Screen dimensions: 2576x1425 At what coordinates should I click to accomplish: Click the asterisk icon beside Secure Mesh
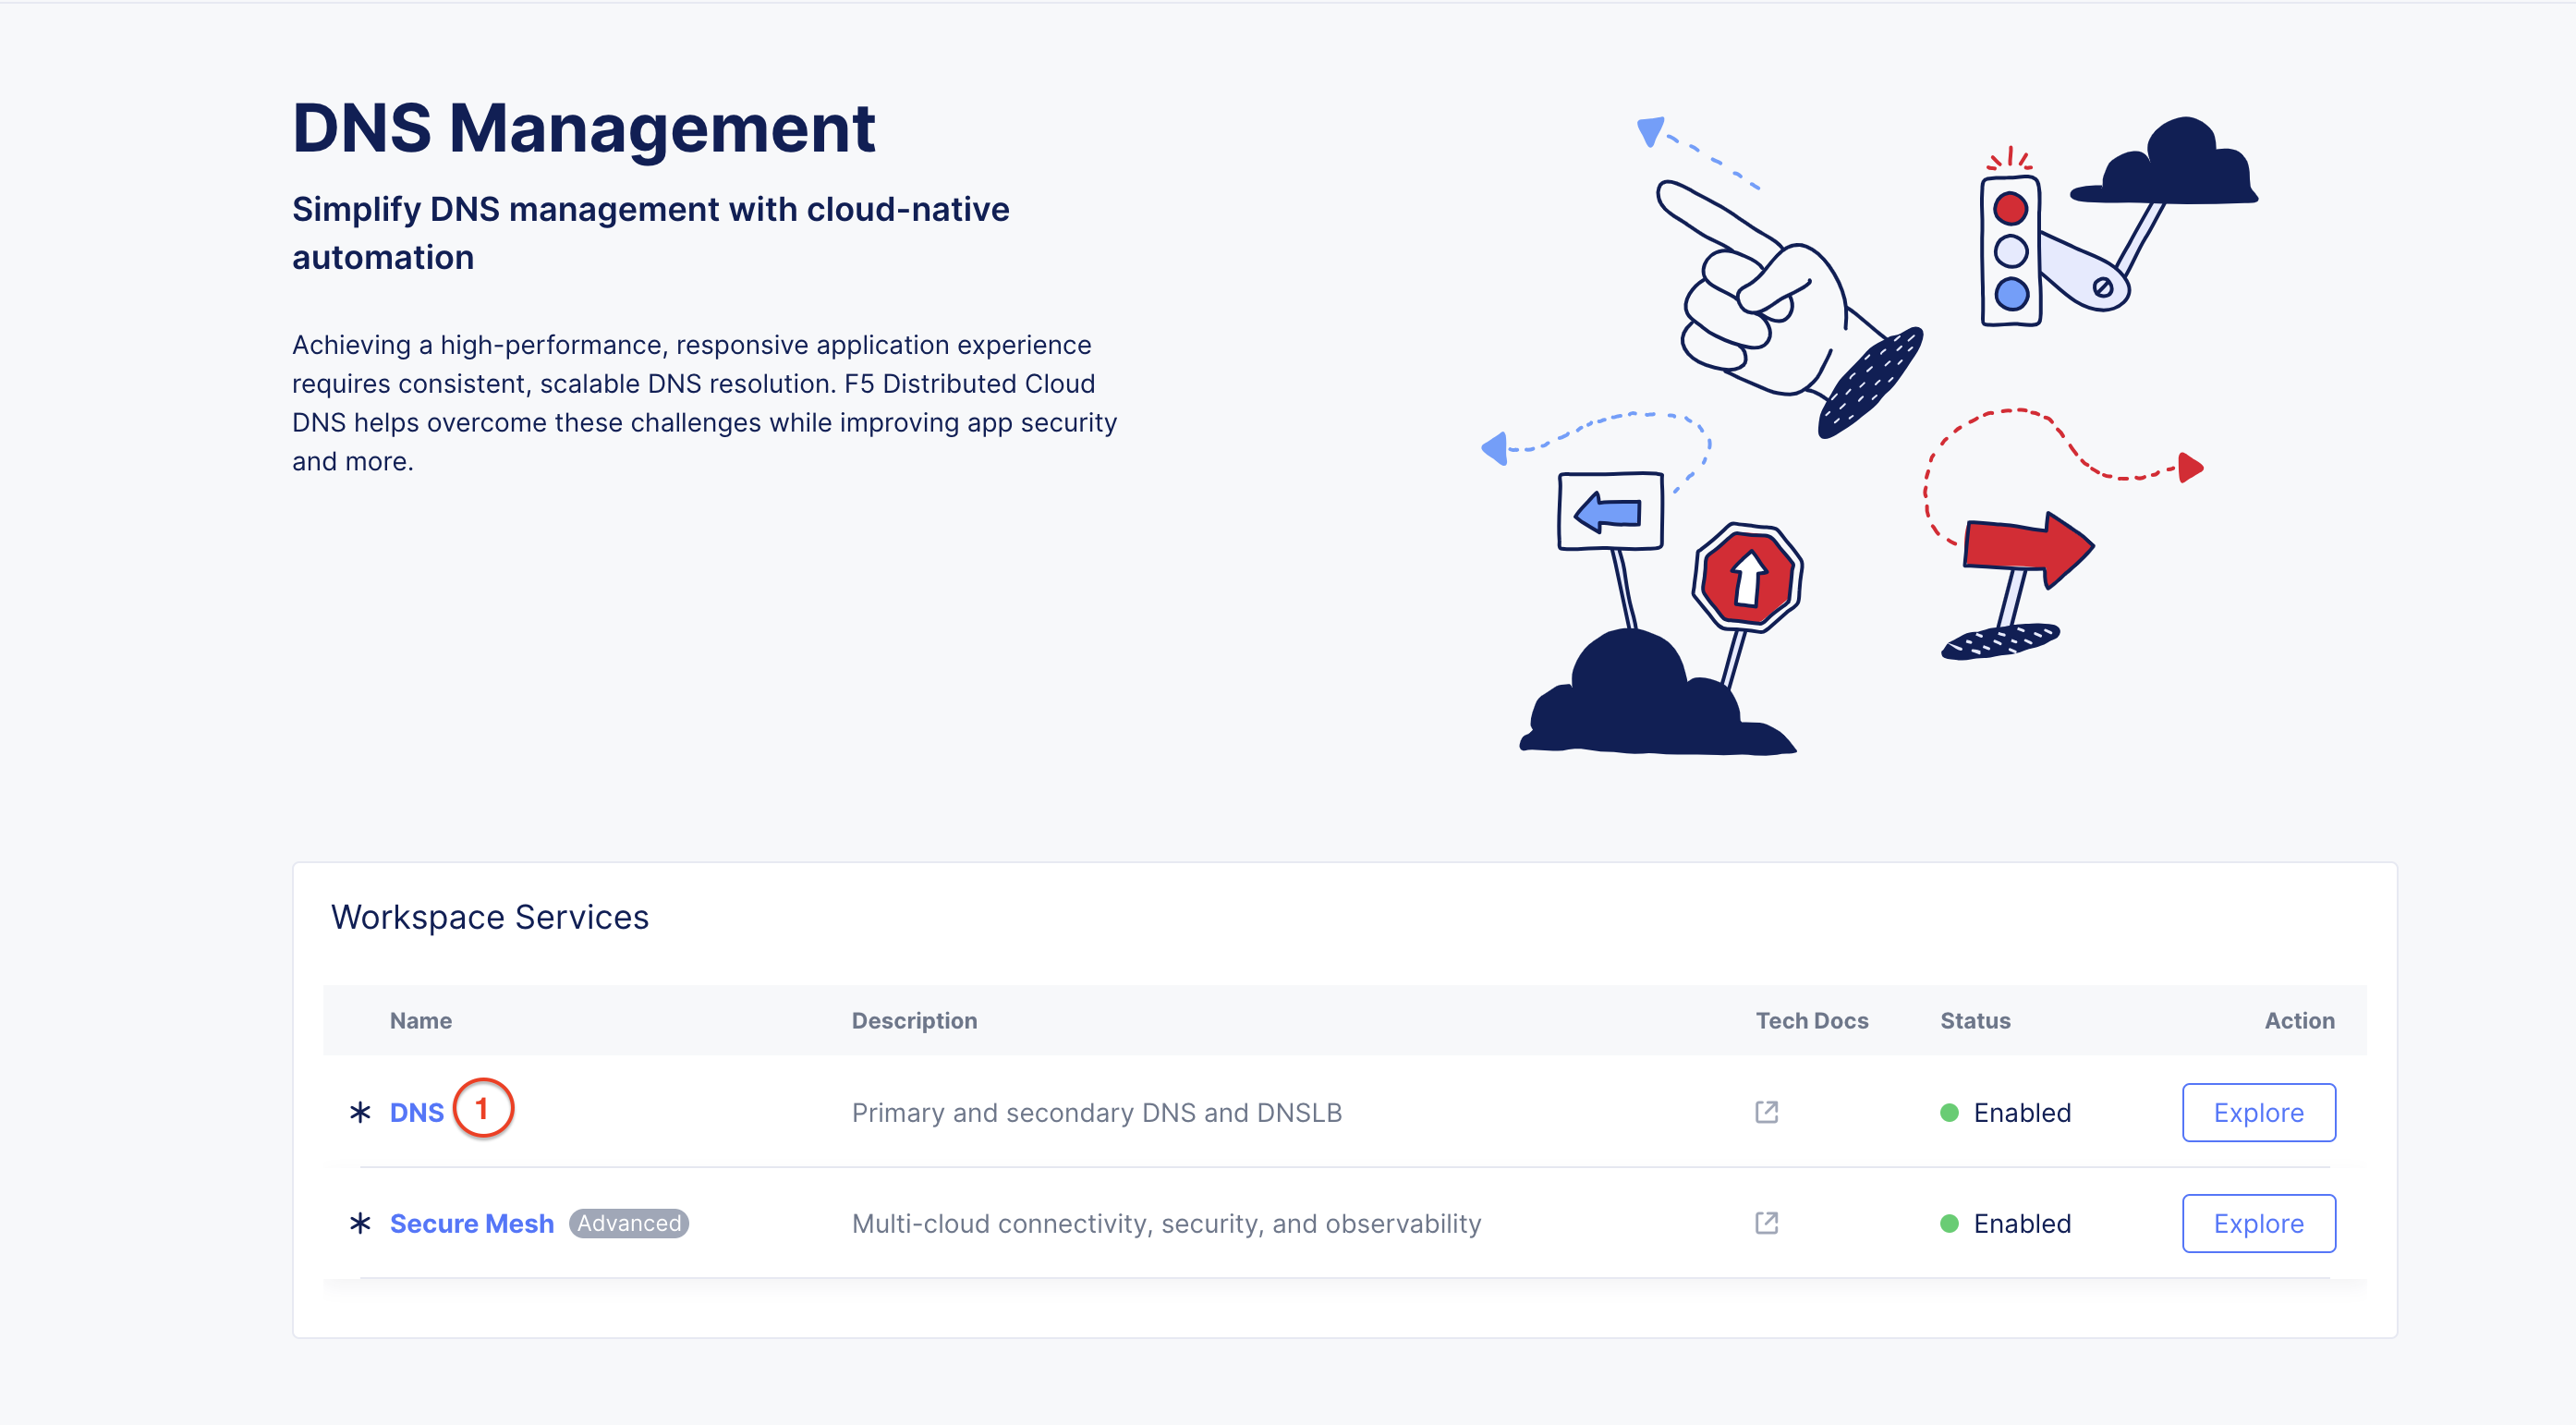tap(360, 1223)
